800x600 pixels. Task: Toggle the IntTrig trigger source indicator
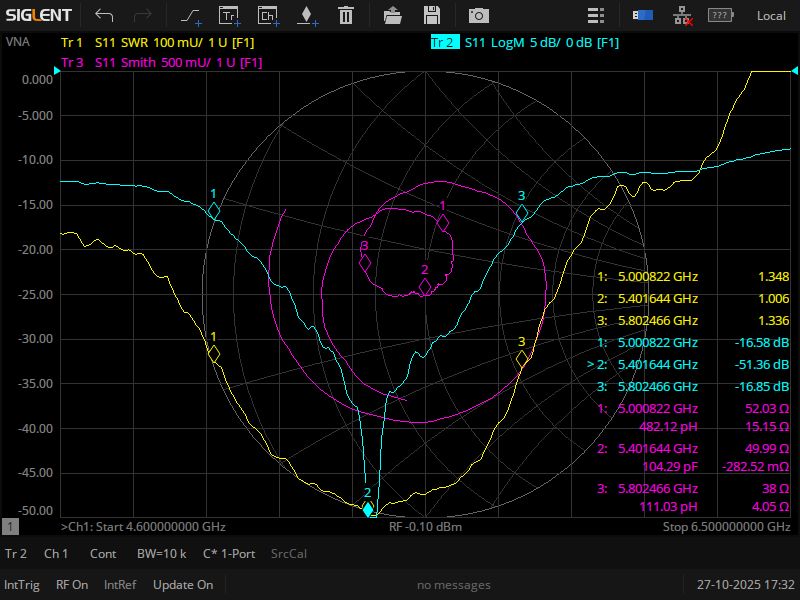point(22,585)
